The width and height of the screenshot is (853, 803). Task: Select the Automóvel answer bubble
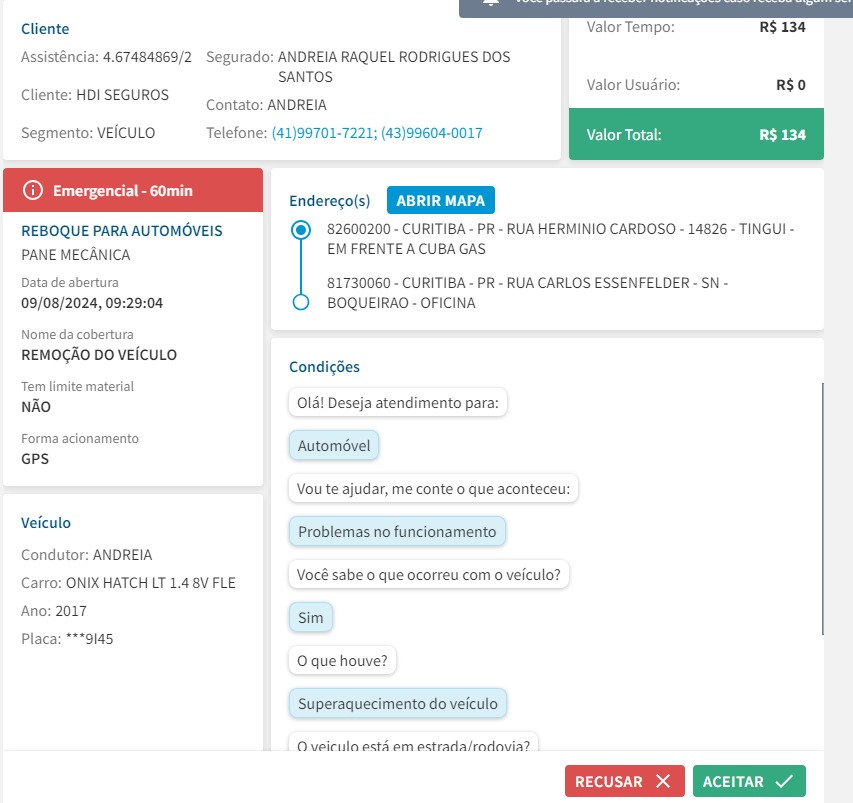334,446
